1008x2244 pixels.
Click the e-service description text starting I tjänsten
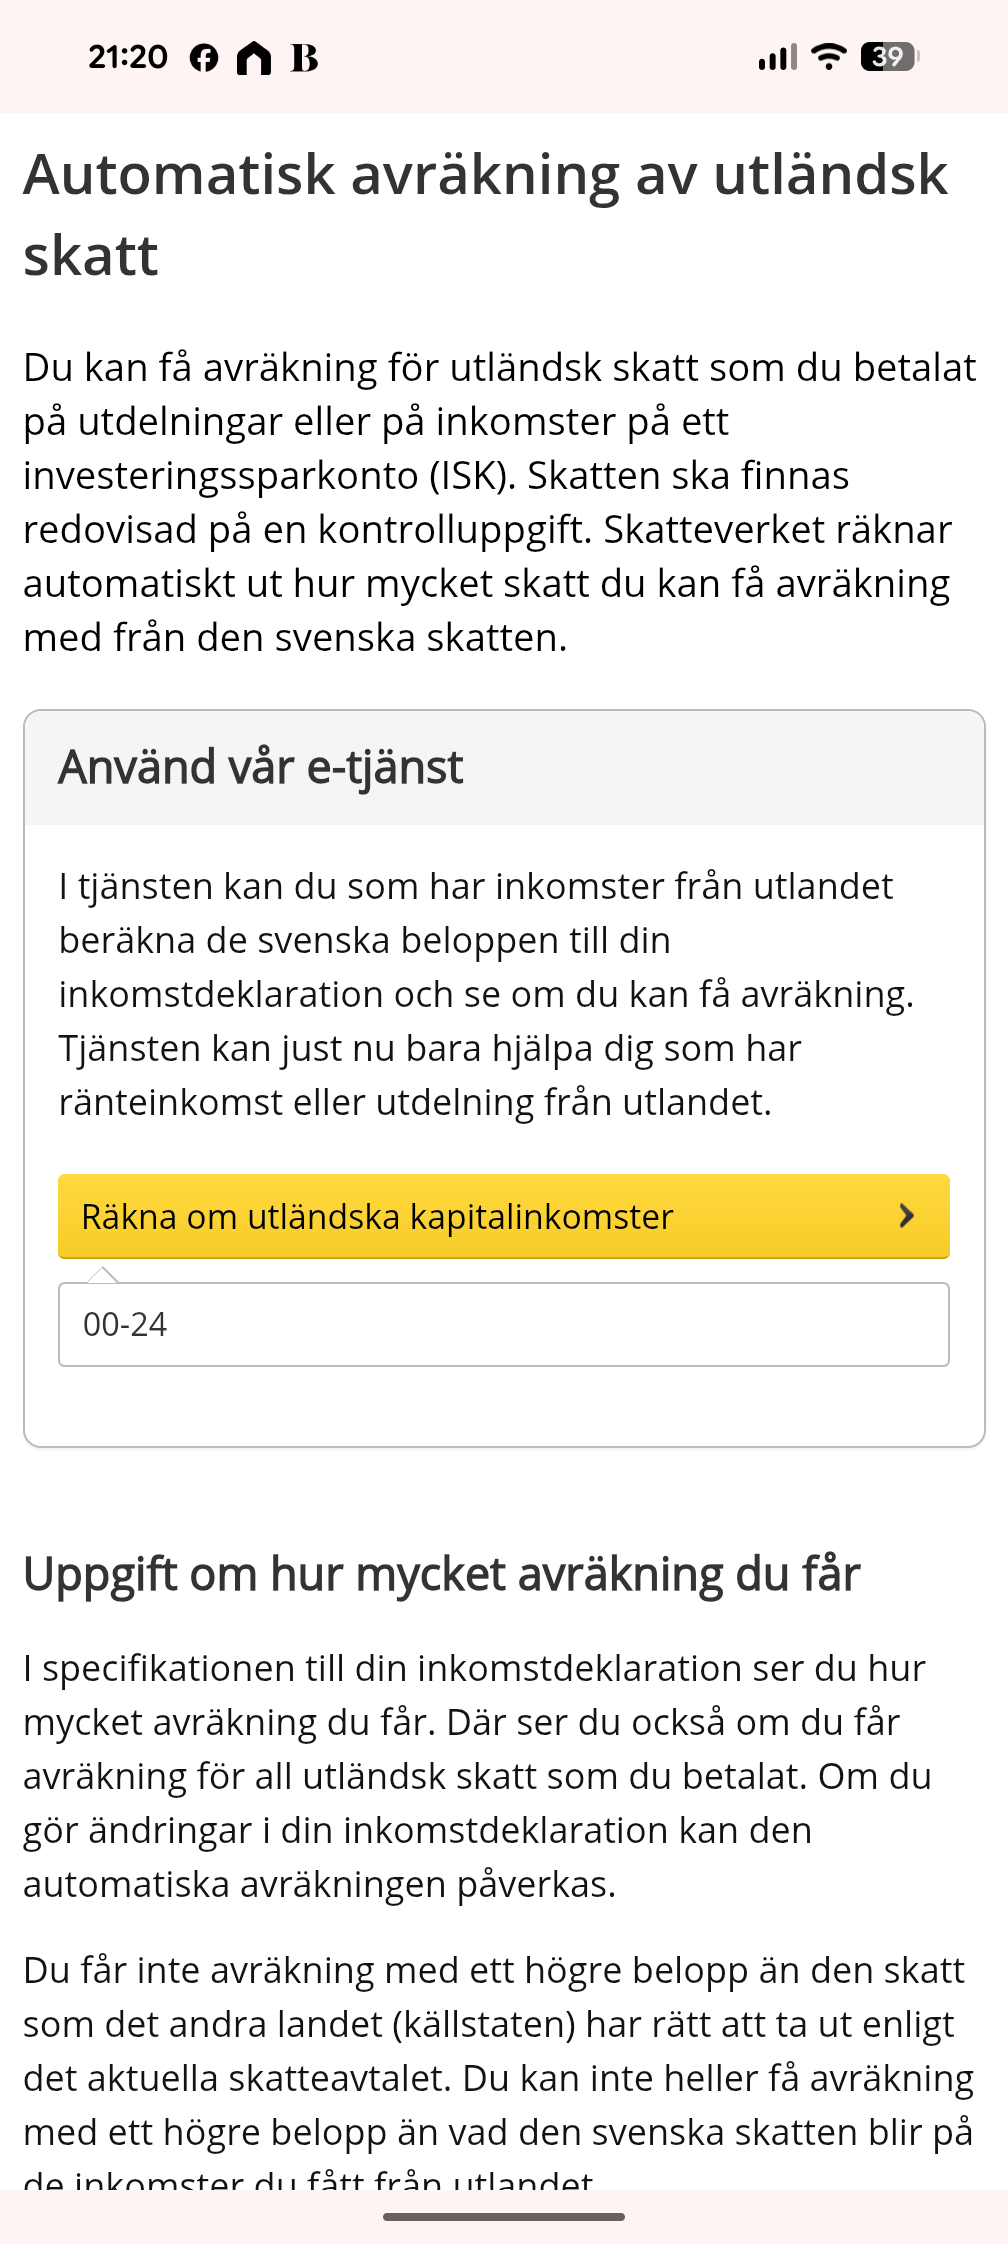coord(487,994)
